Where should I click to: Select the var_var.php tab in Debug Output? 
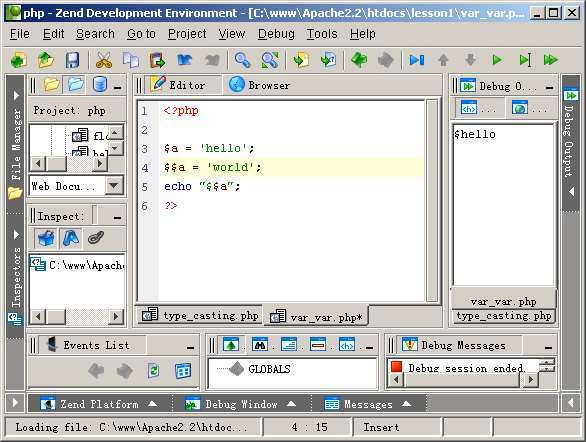tap(503, 301)
